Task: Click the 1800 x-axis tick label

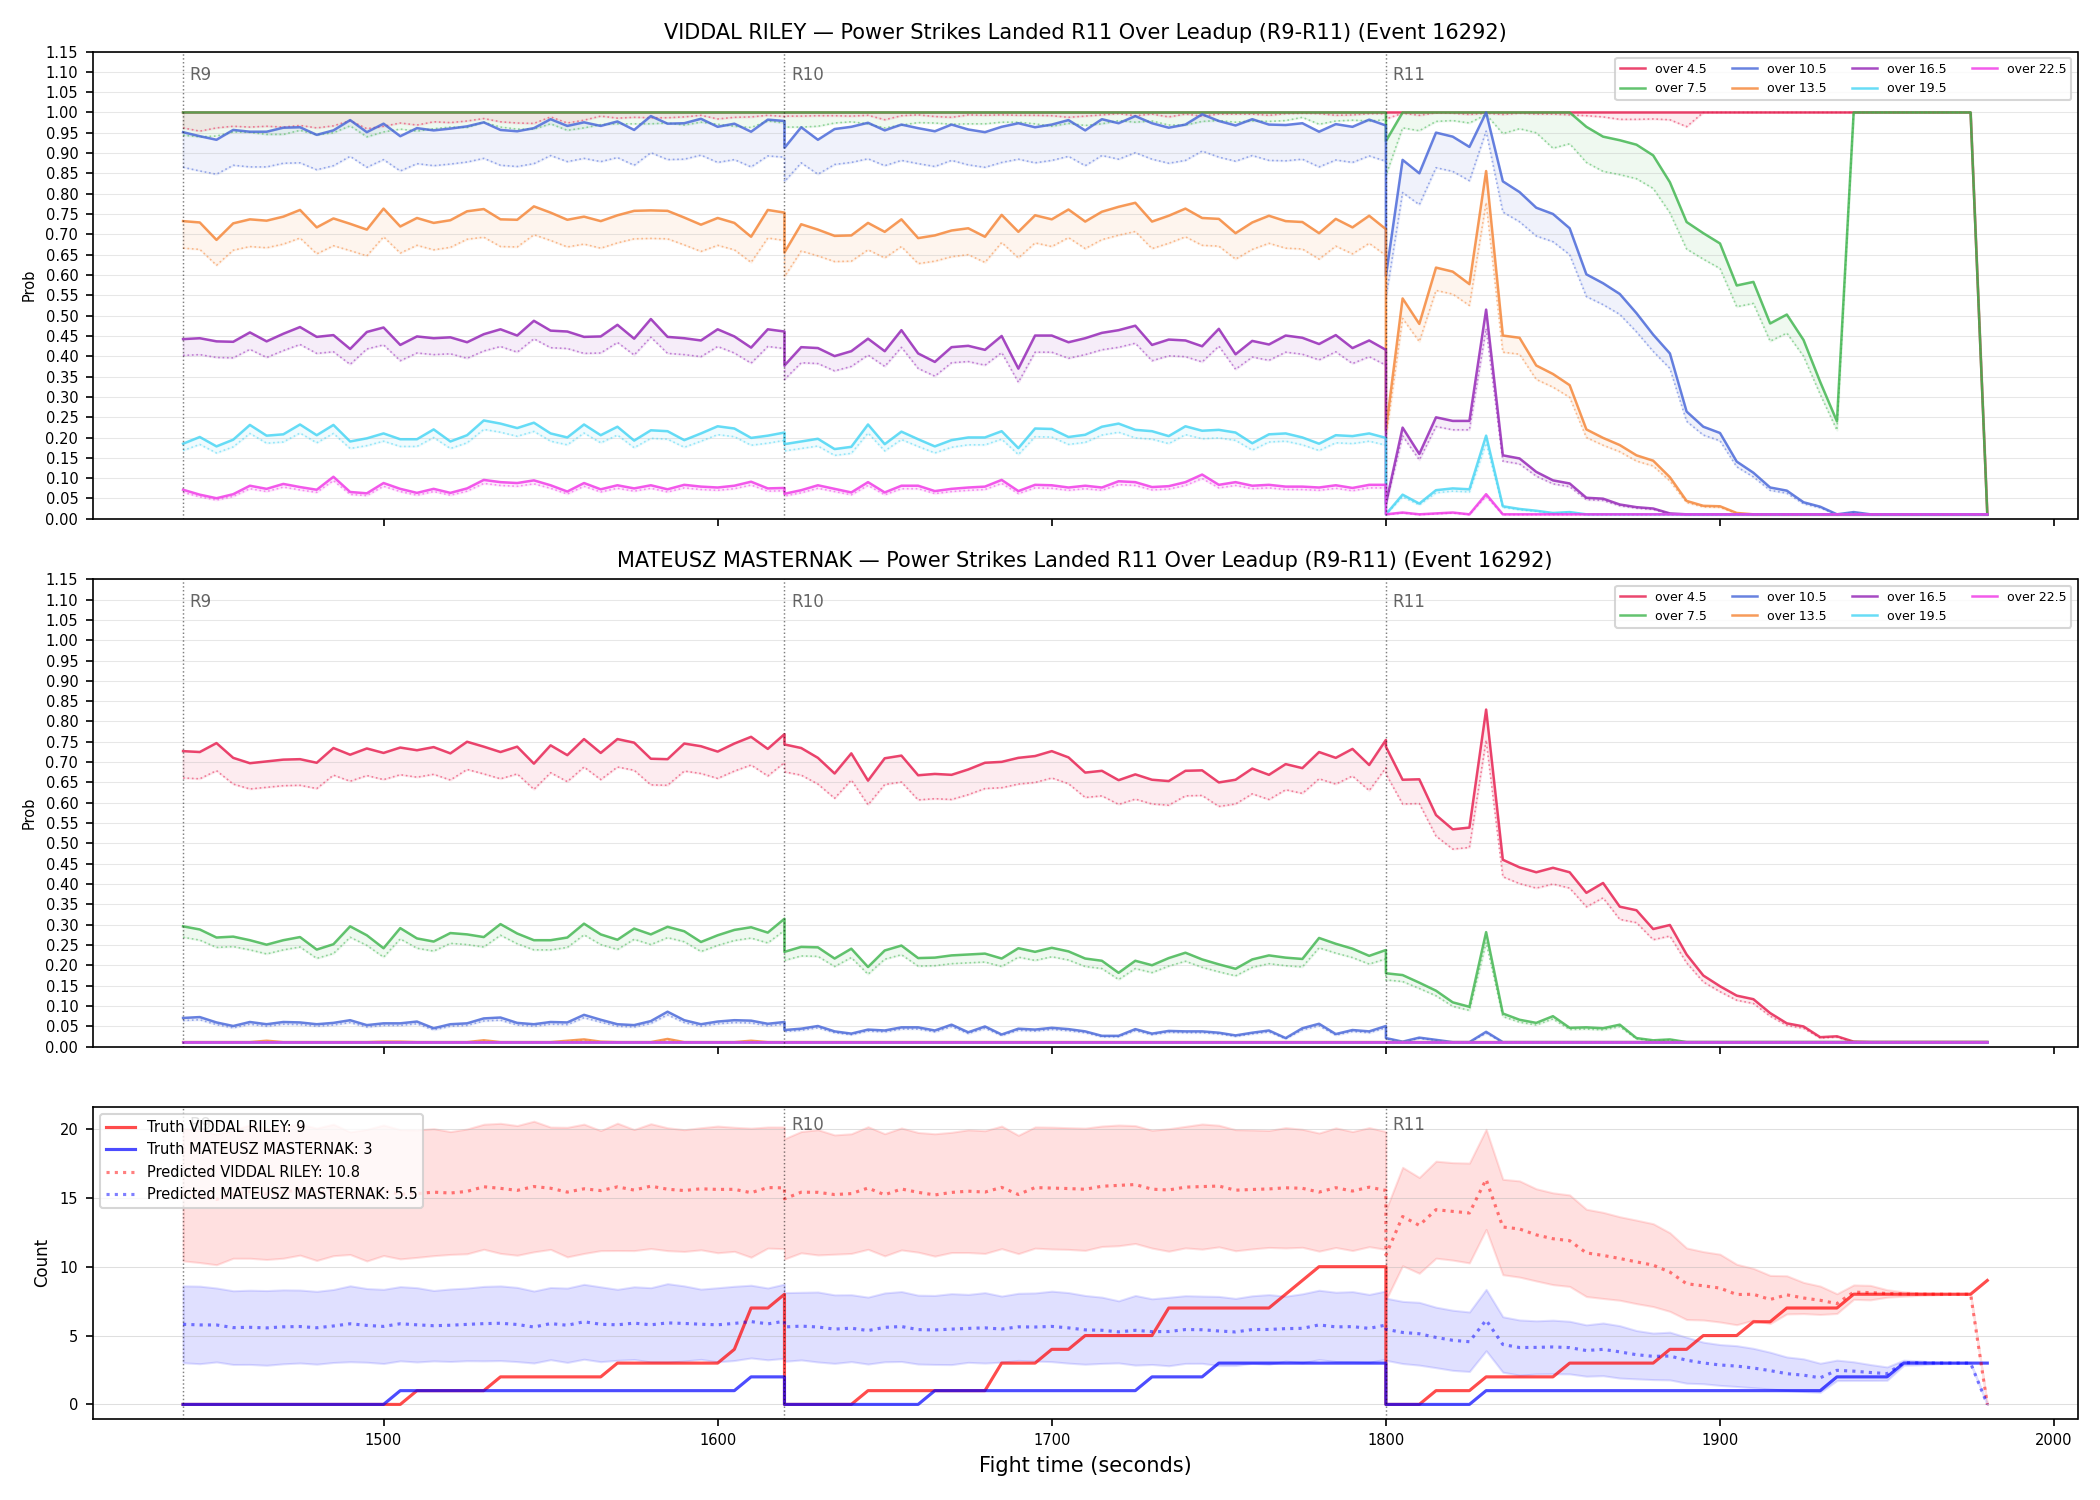Action: tap(1386, 1439)
